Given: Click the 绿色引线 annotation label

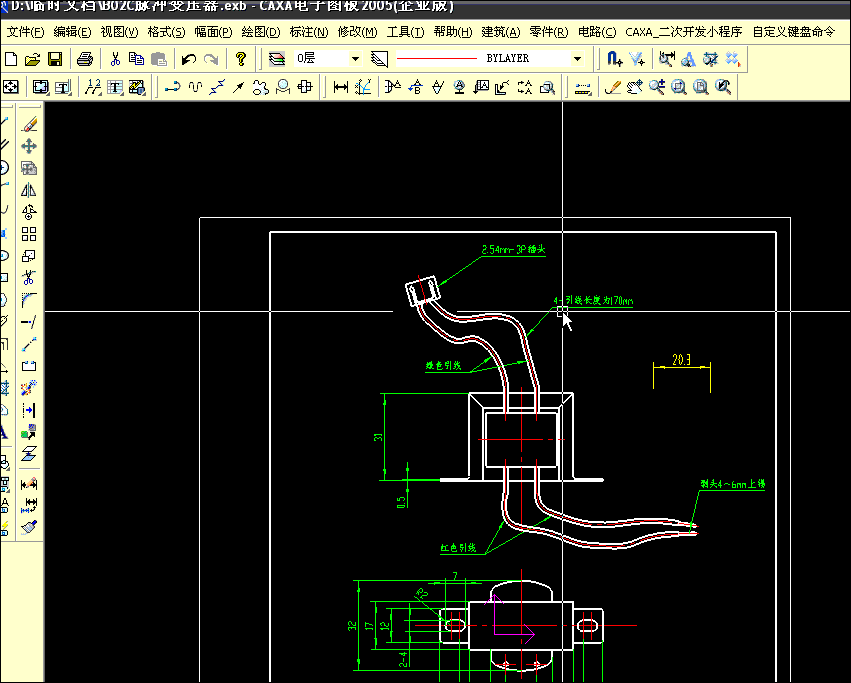Looking at the screenshot, I should (443, 365).
